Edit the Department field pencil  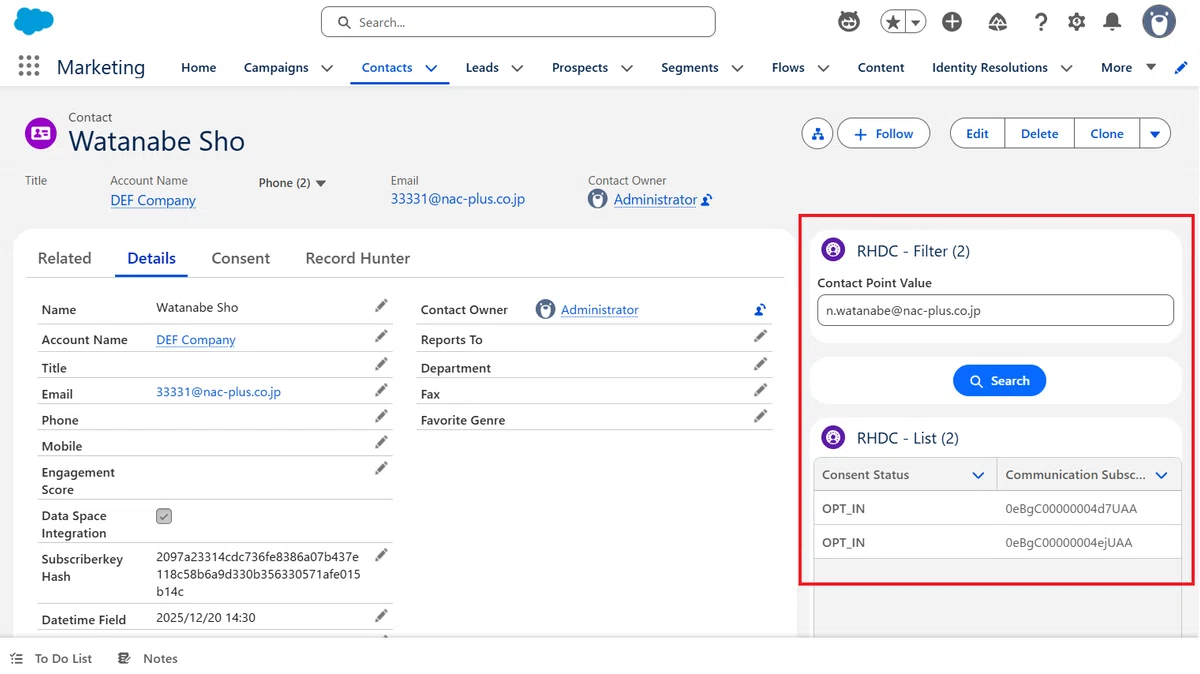click(760, 364)
